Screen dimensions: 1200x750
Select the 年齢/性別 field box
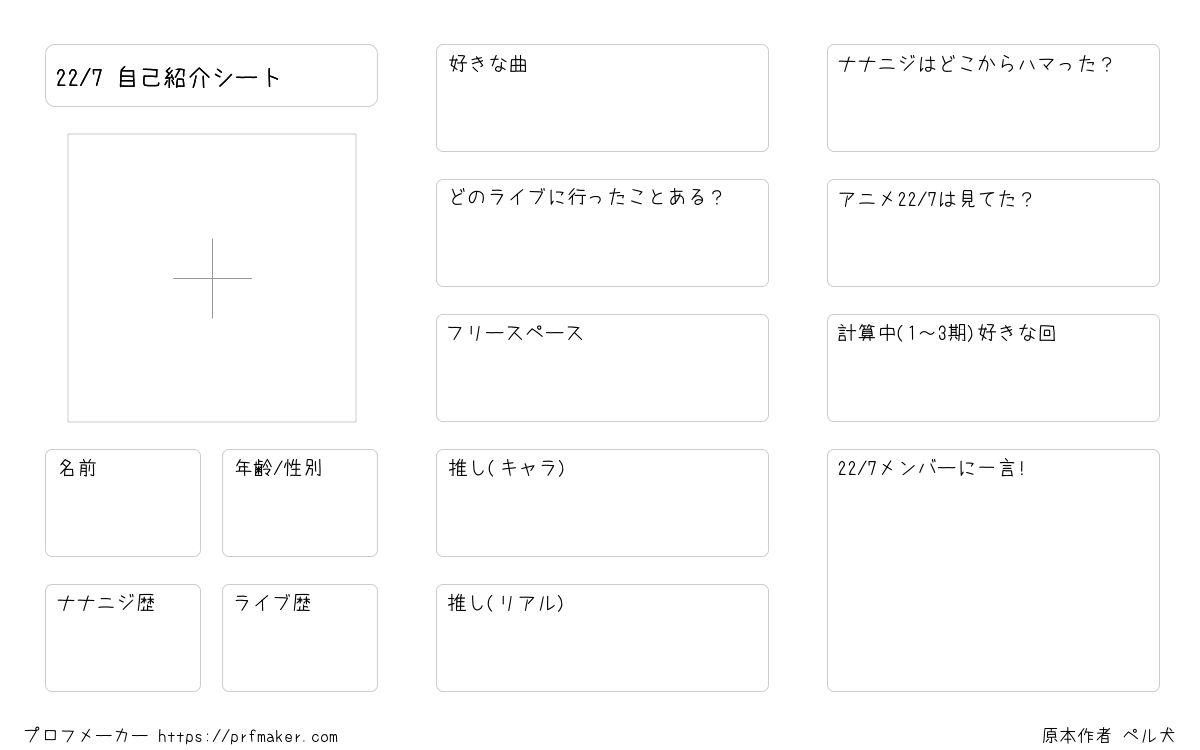[300, 503]
